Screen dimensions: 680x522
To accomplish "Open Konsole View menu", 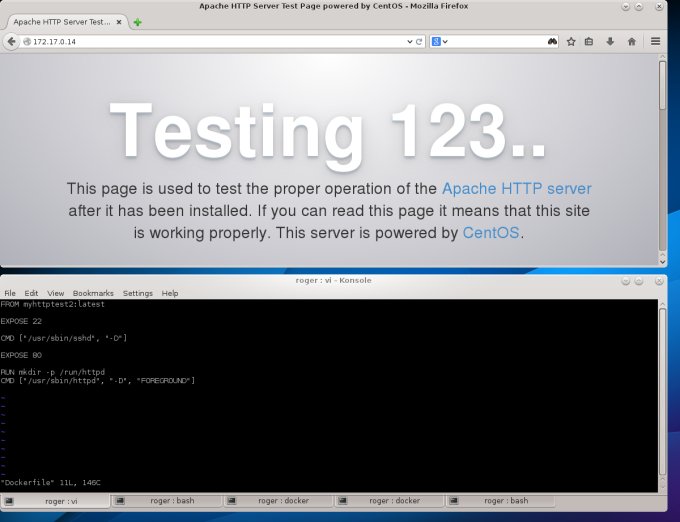I will [x=56, y=294].
